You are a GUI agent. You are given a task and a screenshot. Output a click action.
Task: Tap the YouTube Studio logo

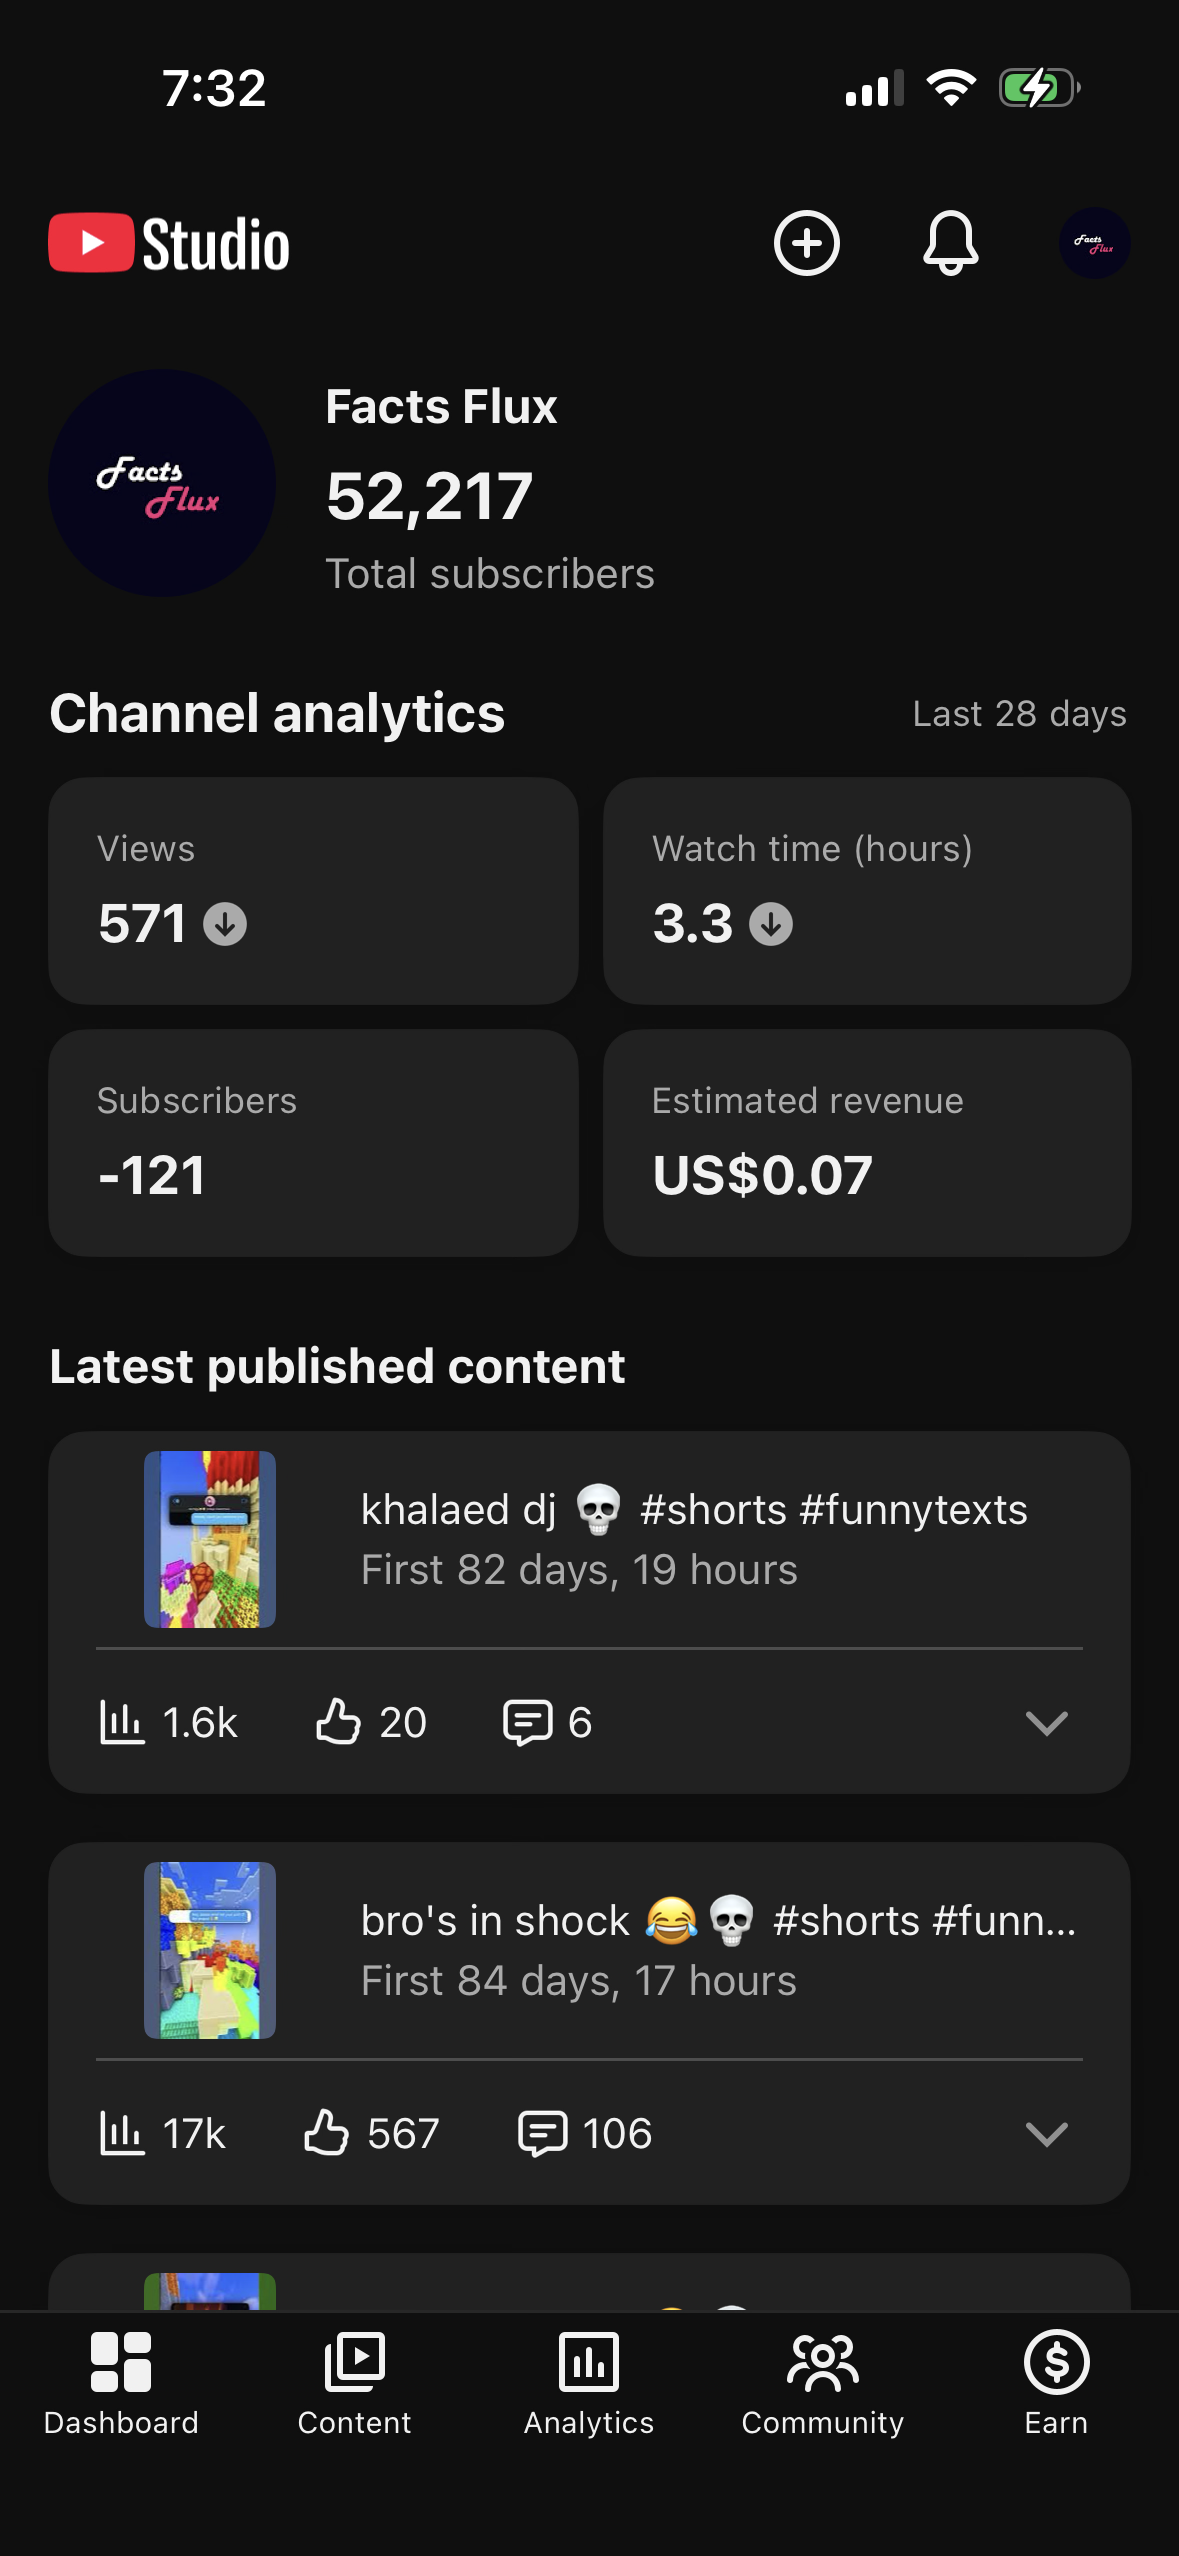169,243
